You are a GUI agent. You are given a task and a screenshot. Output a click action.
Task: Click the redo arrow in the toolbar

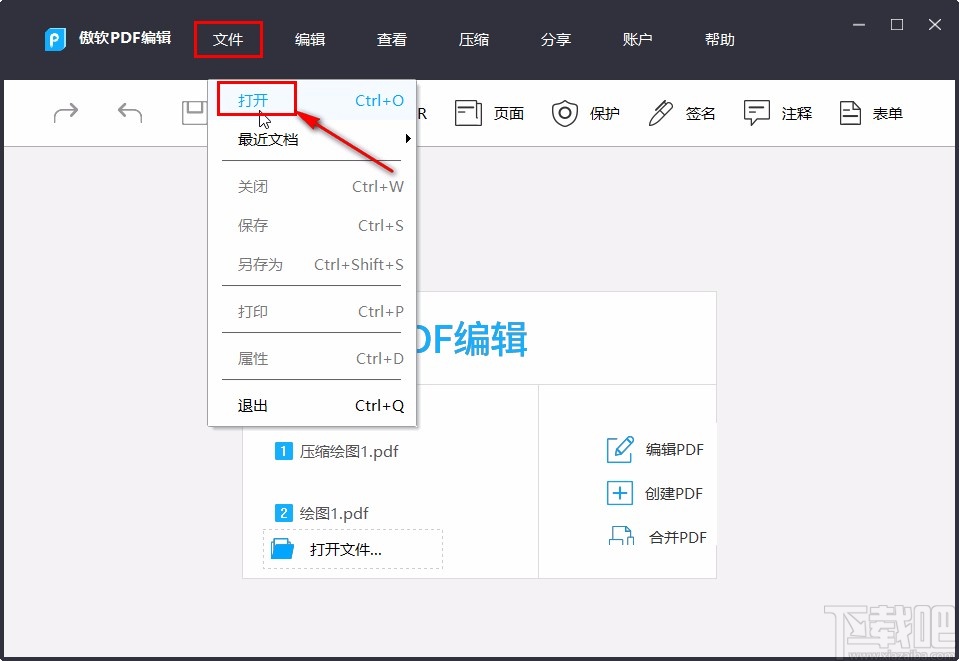pyautogui.click(x=64, y=113)
